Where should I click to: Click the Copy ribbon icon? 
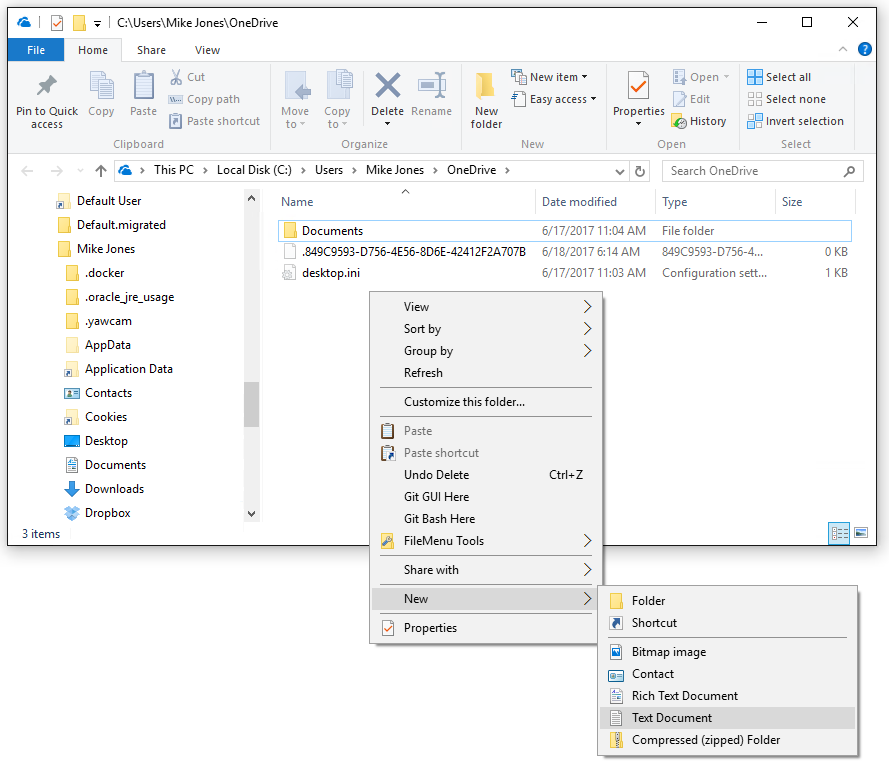[101, 86]
